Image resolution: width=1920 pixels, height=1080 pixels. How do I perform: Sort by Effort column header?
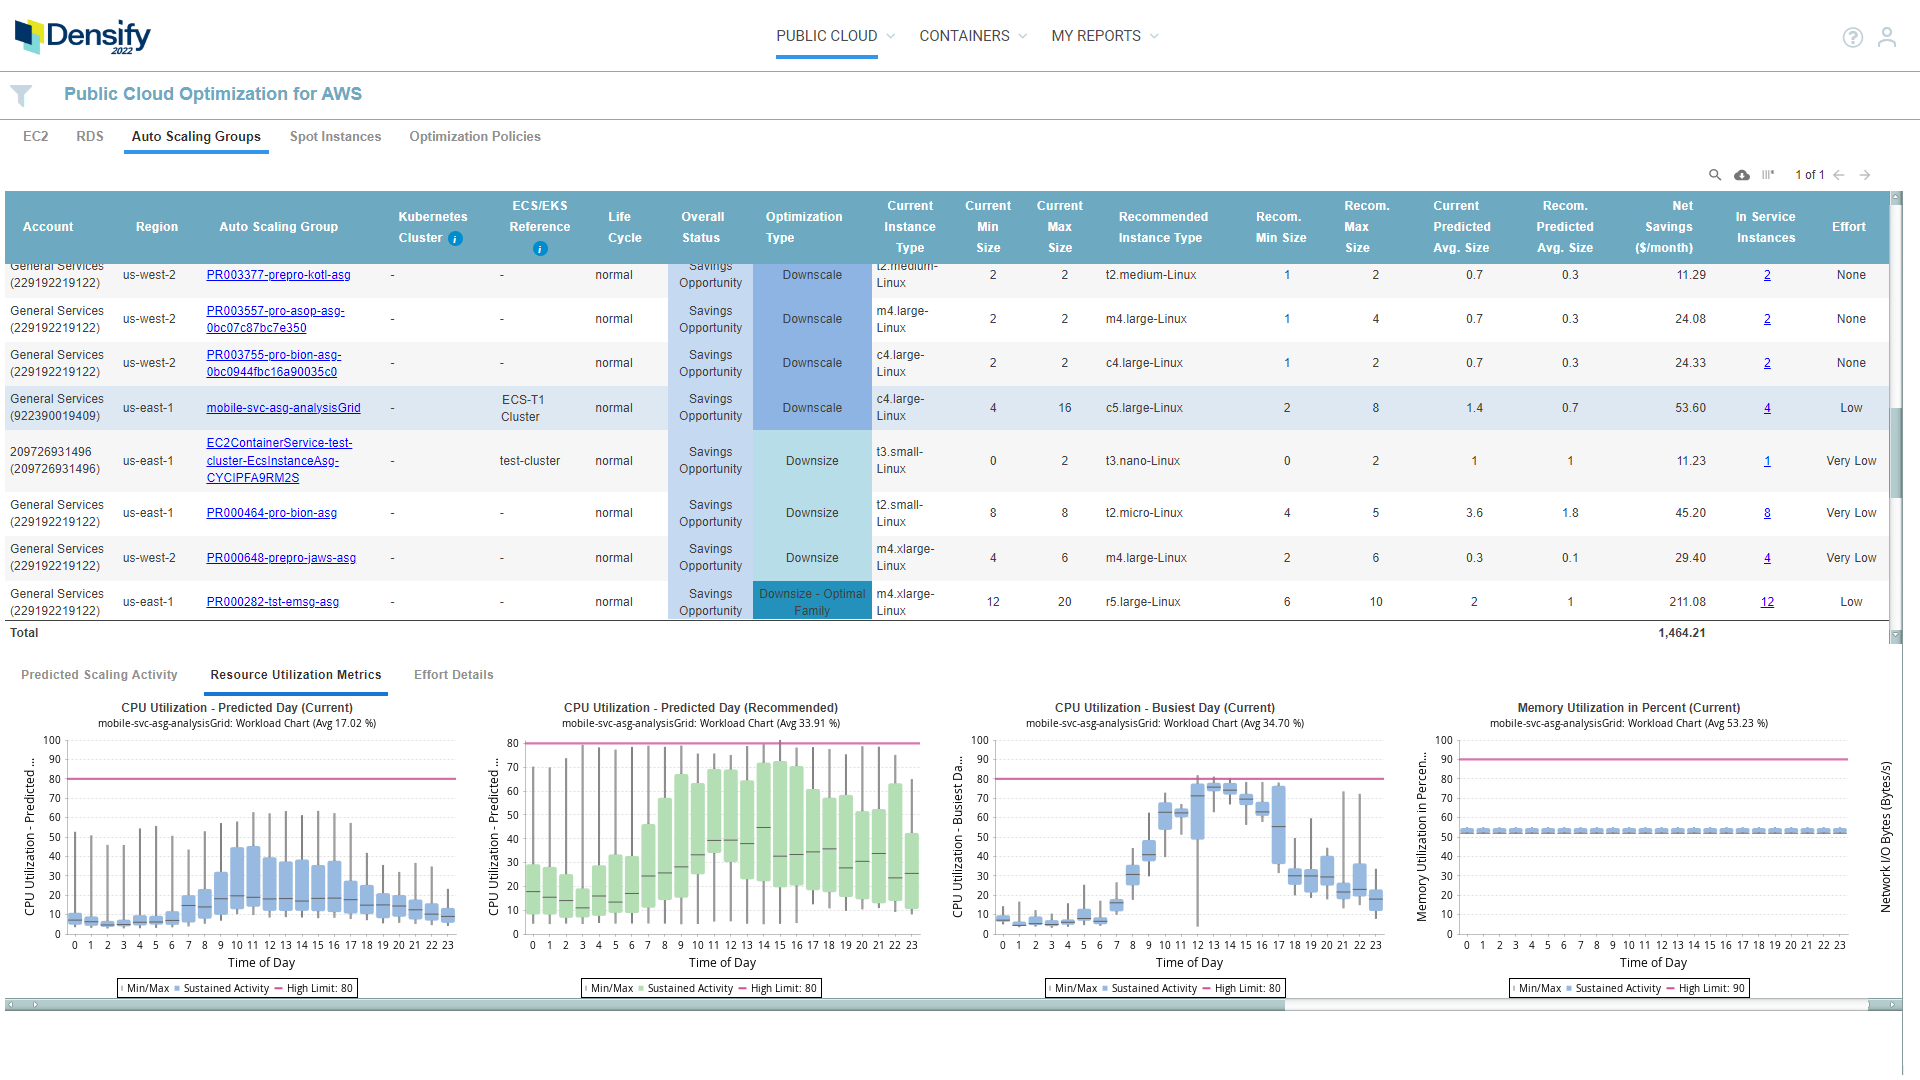tap(1848, 227)
